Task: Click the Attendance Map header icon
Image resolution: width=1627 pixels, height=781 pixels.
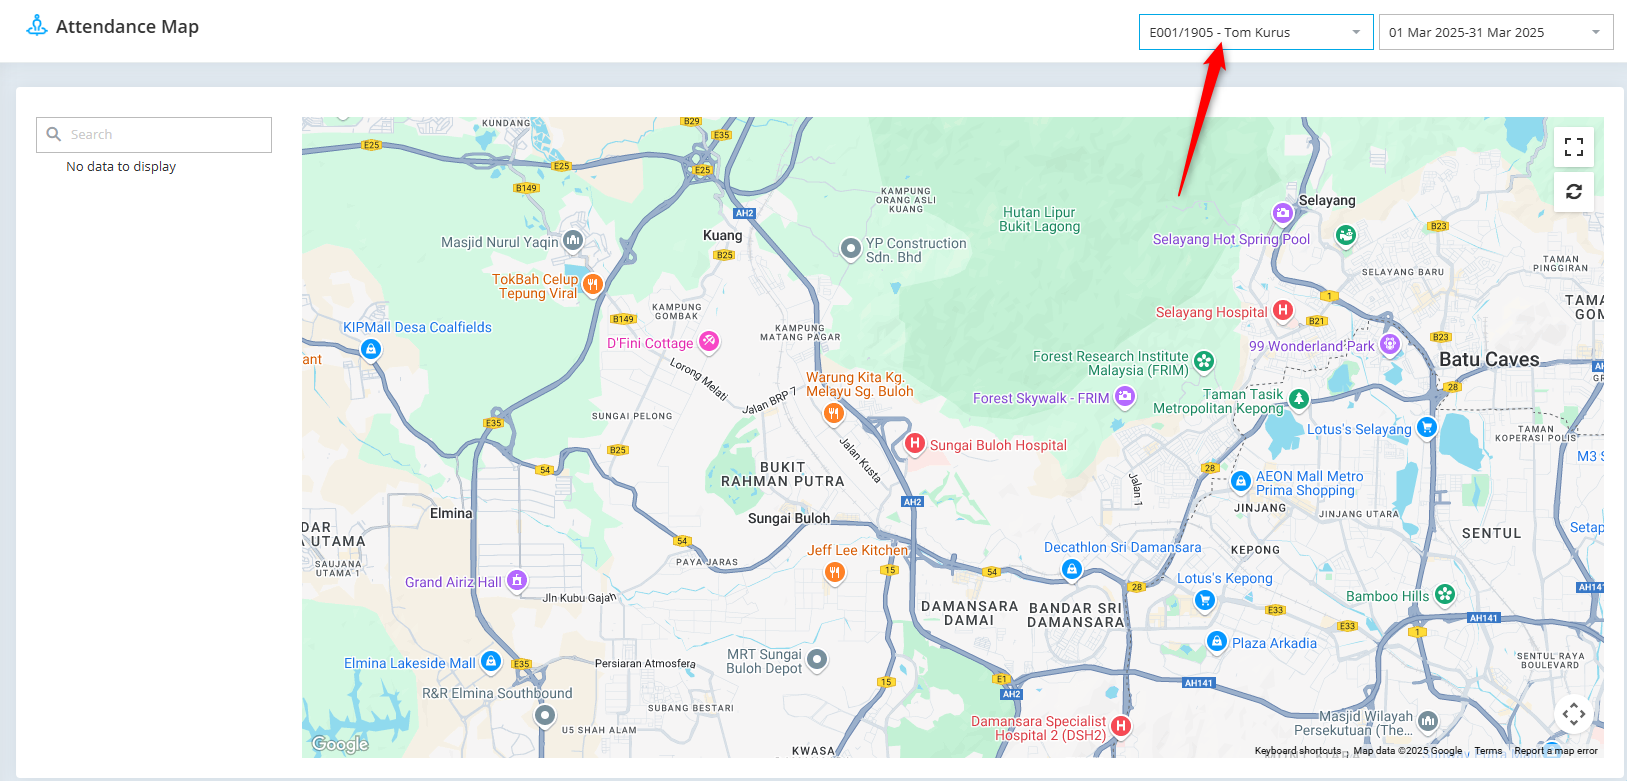Action: point(37,26)
